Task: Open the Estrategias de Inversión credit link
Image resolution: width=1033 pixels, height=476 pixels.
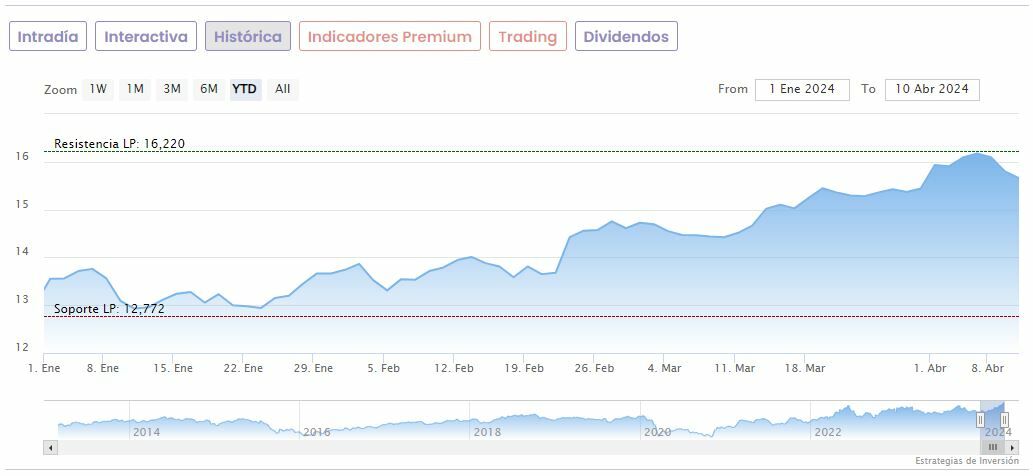Action: (x=965, y=461)
